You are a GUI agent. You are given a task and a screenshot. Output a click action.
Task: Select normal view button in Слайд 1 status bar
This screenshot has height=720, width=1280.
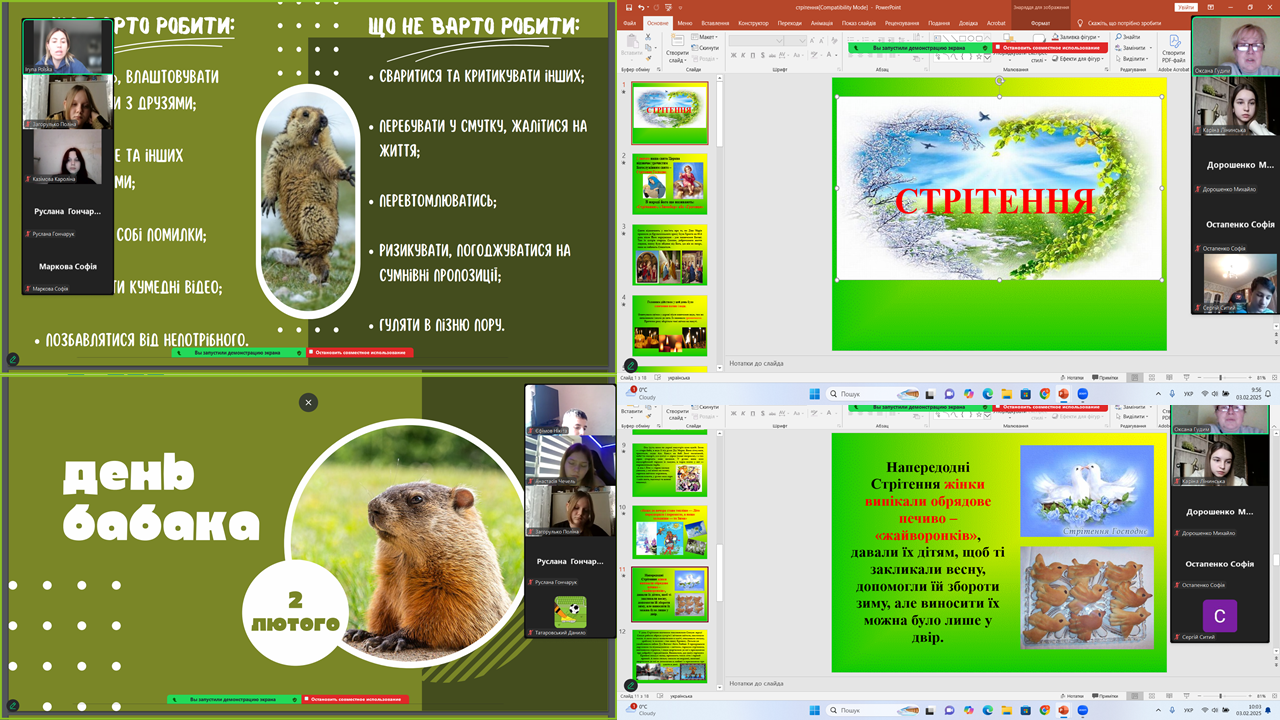1134,378
